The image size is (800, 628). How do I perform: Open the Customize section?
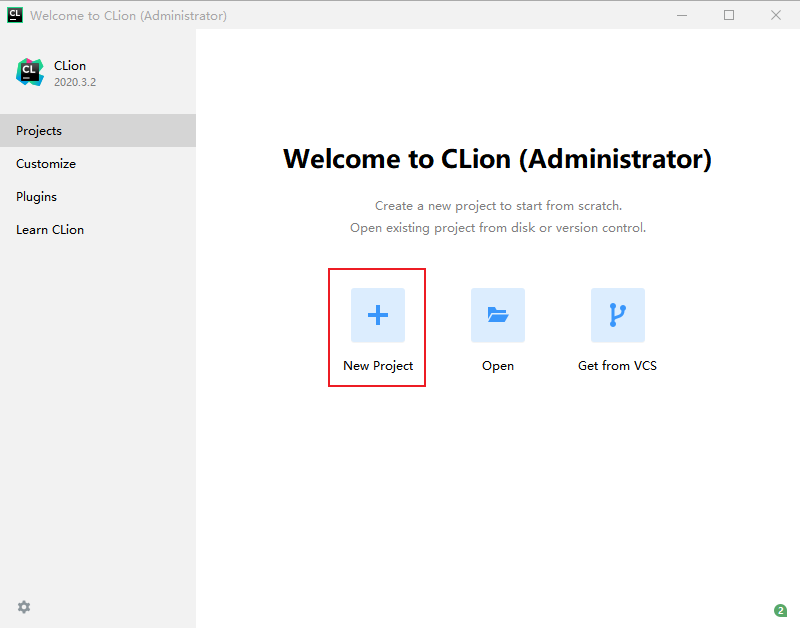45,163
